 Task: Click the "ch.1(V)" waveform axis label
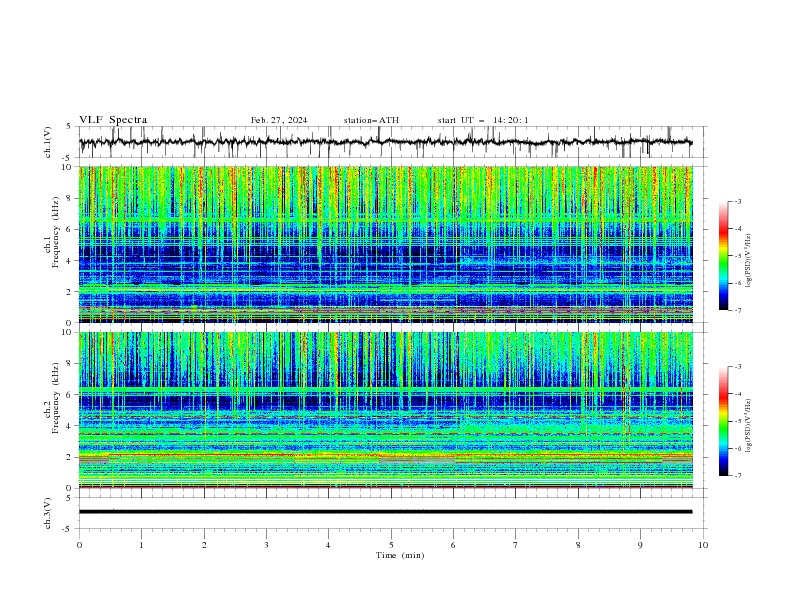point(48,142)
